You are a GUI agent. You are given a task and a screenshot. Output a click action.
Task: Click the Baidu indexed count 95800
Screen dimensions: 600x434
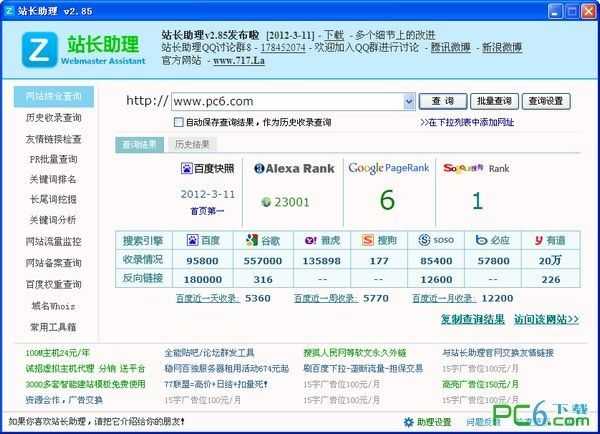pos(202,261)
